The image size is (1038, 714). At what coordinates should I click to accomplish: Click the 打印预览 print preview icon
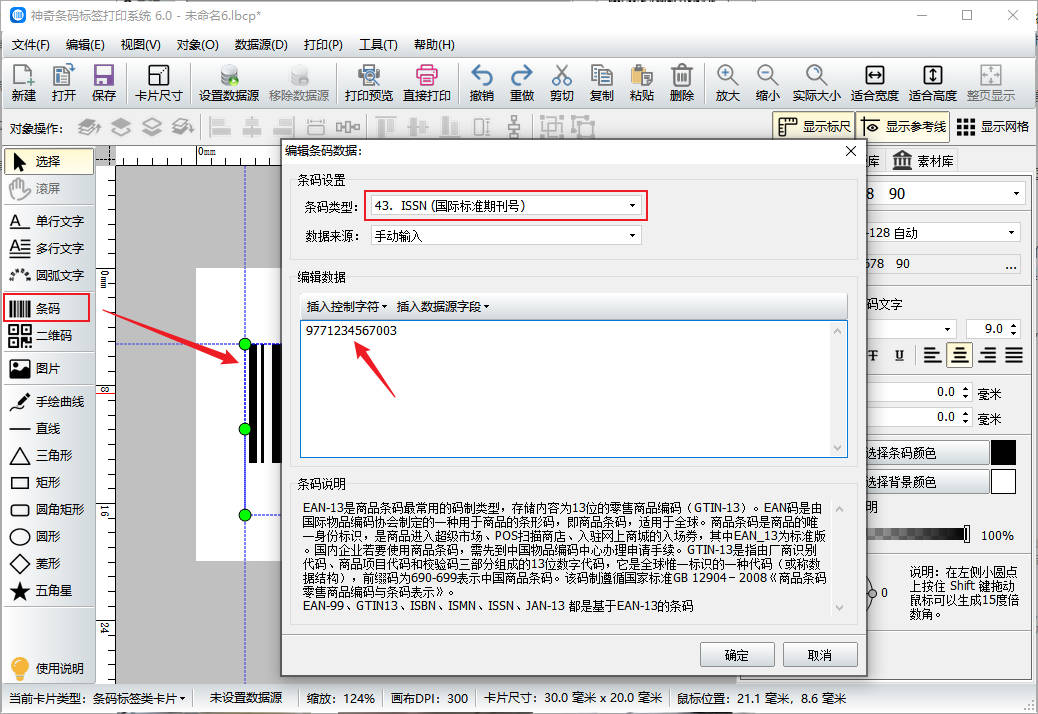point(368,83)
